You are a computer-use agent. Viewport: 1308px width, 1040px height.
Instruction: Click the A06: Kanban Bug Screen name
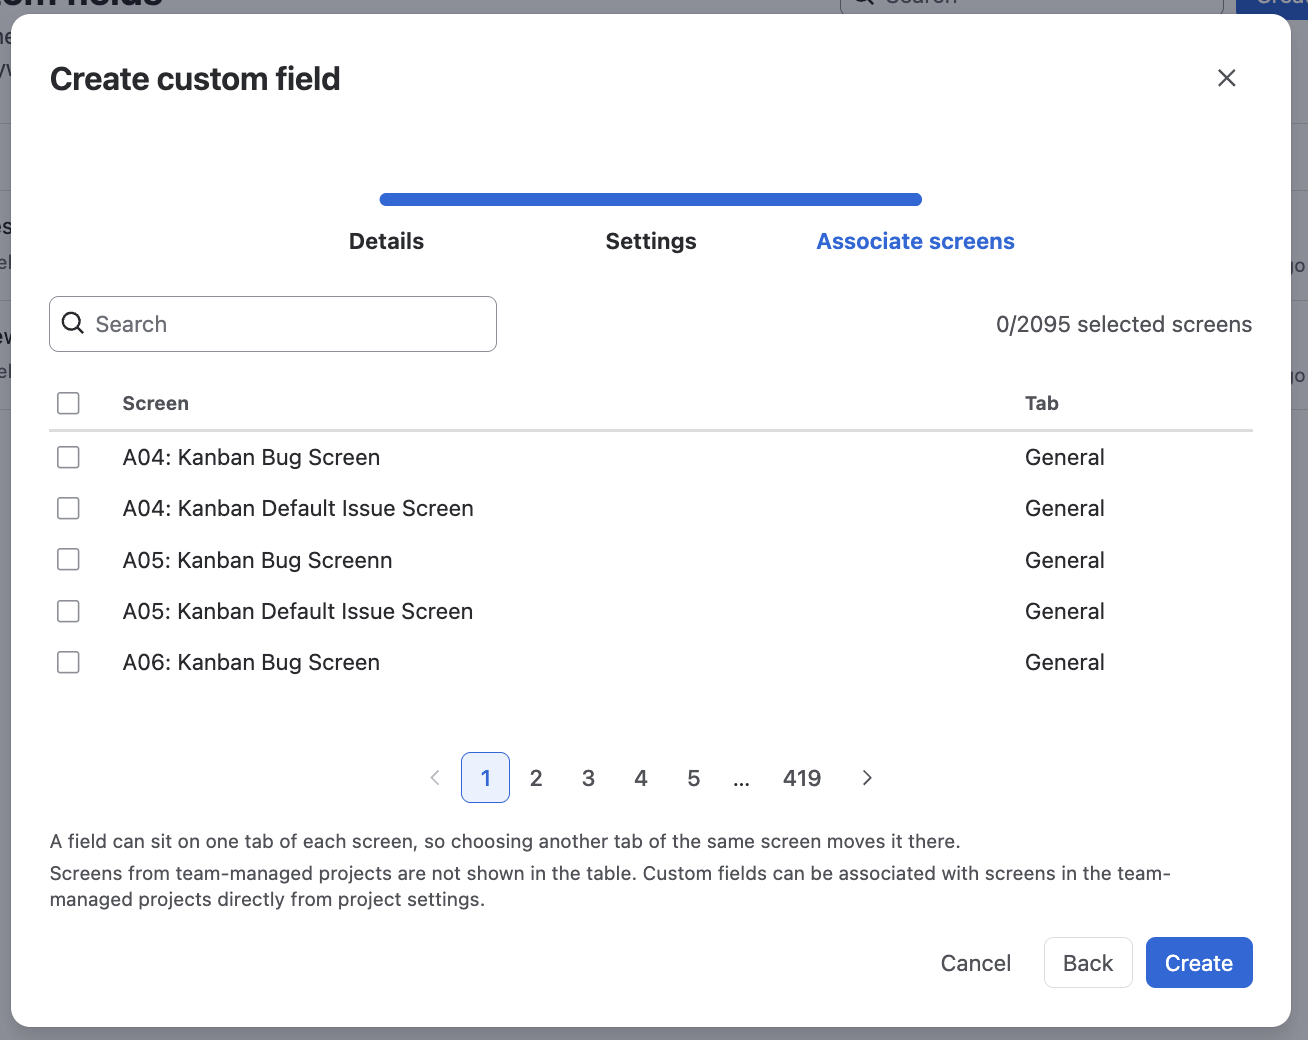251,662
